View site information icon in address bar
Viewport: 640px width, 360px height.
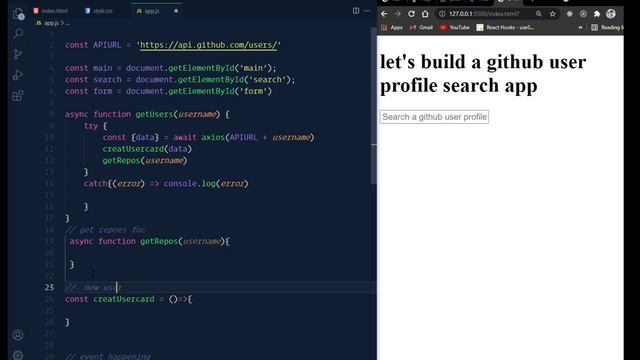pyautogui.click(x=442, y=14)
